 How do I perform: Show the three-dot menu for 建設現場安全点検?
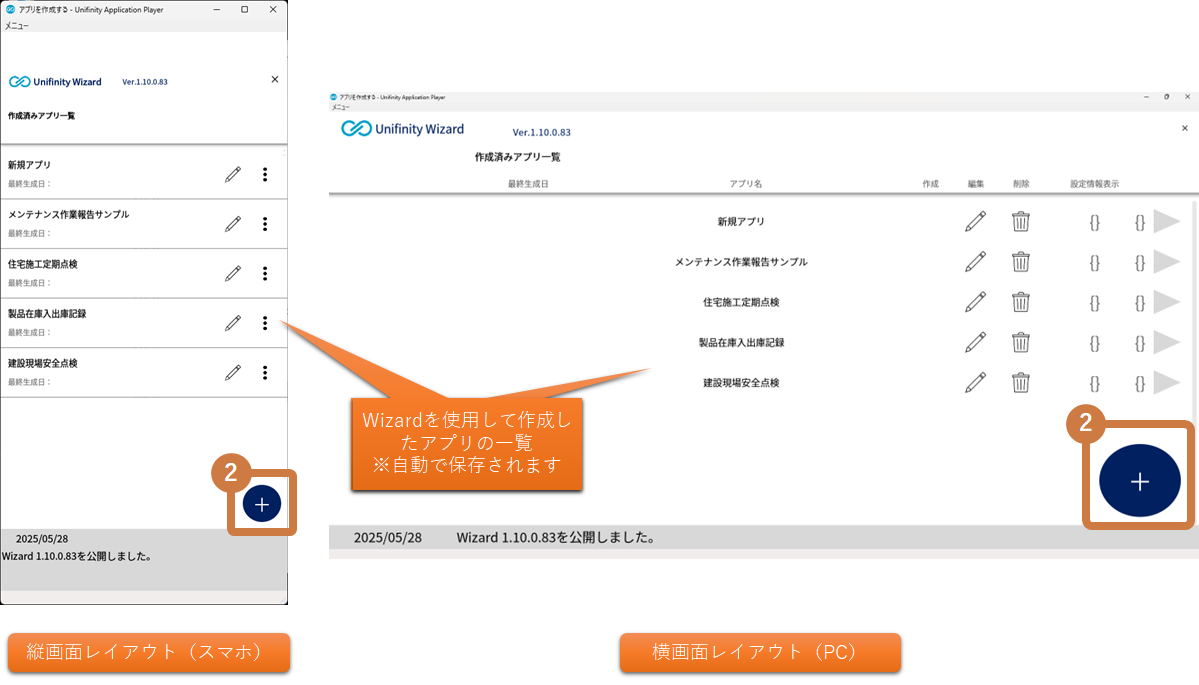pos(265,372)
